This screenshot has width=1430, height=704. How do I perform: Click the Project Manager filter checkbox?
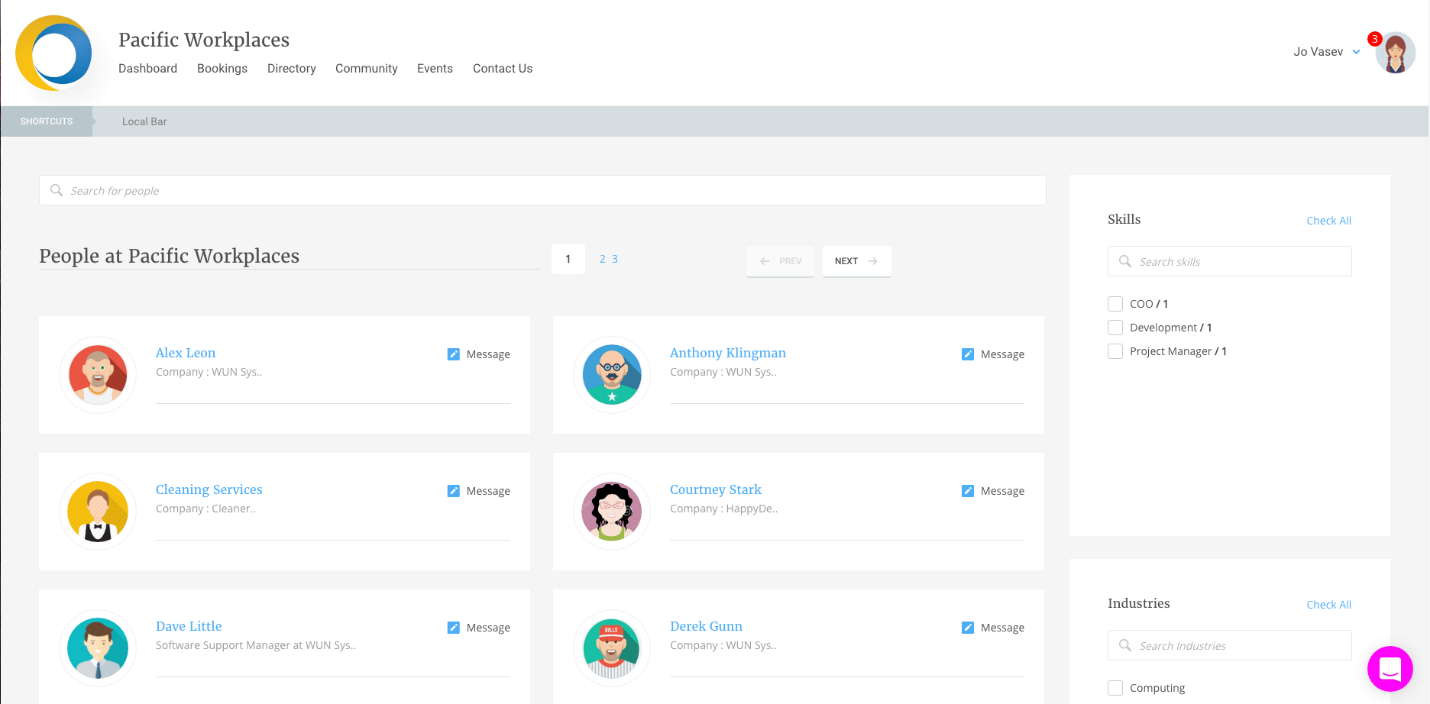(1115, 351)
